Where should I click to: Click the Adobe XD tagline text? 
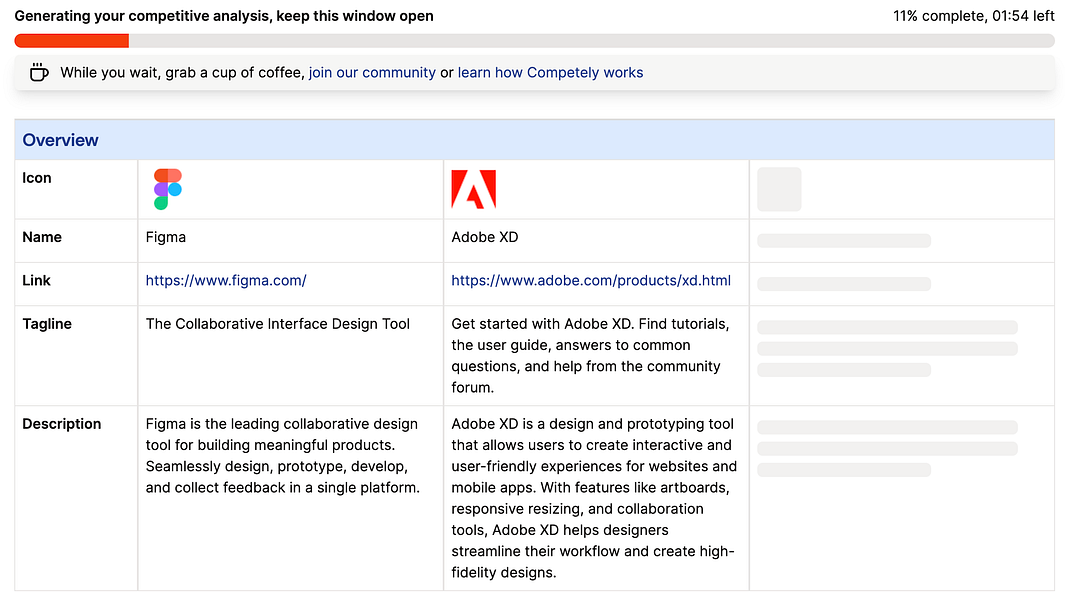coord(590,355)
